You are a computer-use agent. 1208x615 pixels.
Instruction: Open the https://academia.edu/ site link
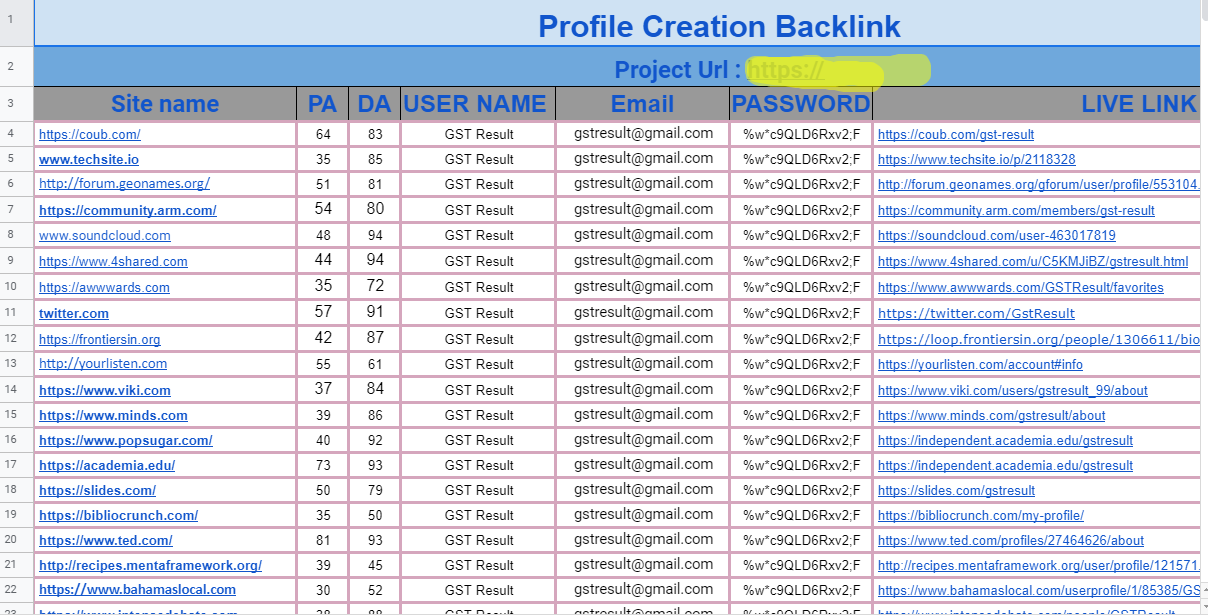click(x=106, y=465)
